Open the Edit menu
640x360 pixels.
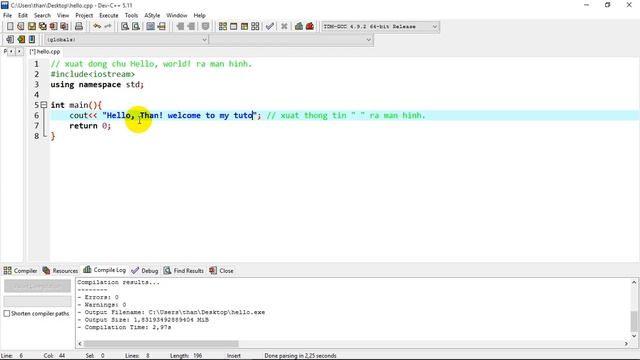(x=23, y=16)
